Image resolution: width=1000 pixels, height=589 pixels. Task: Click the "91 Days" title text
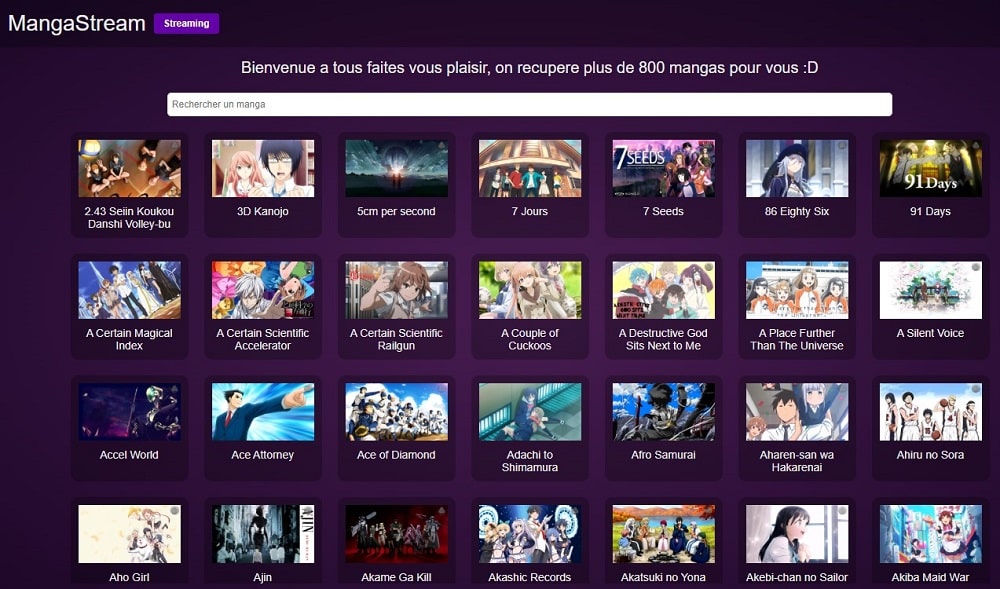point(930,212)
